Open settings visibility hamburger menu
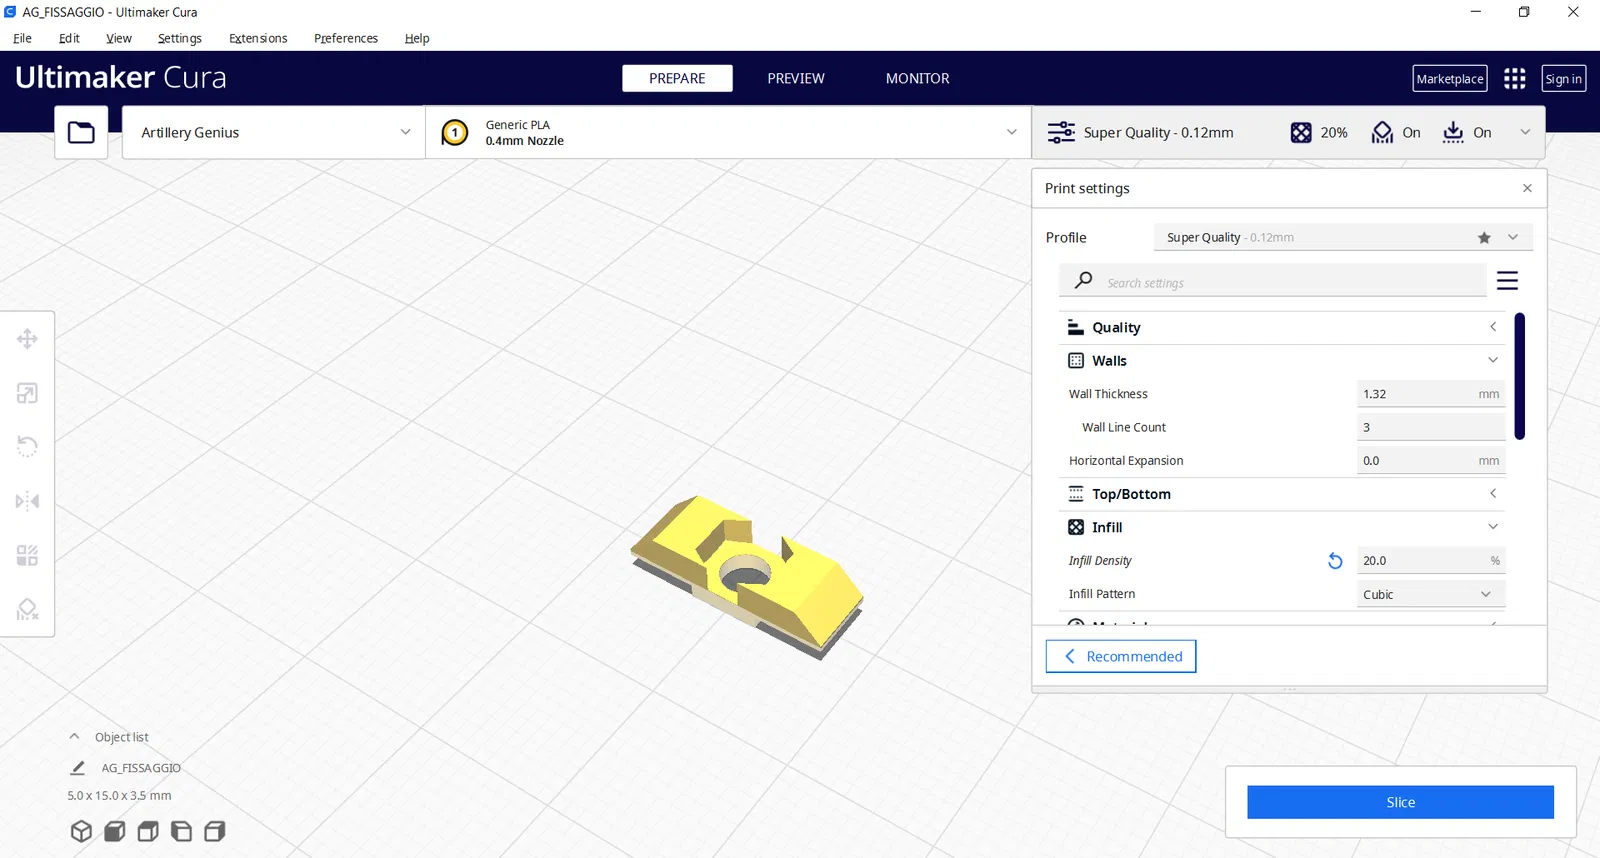The width and height of the screenshot is (1600, 858). pyautogui.click(x=1507, y=281)
